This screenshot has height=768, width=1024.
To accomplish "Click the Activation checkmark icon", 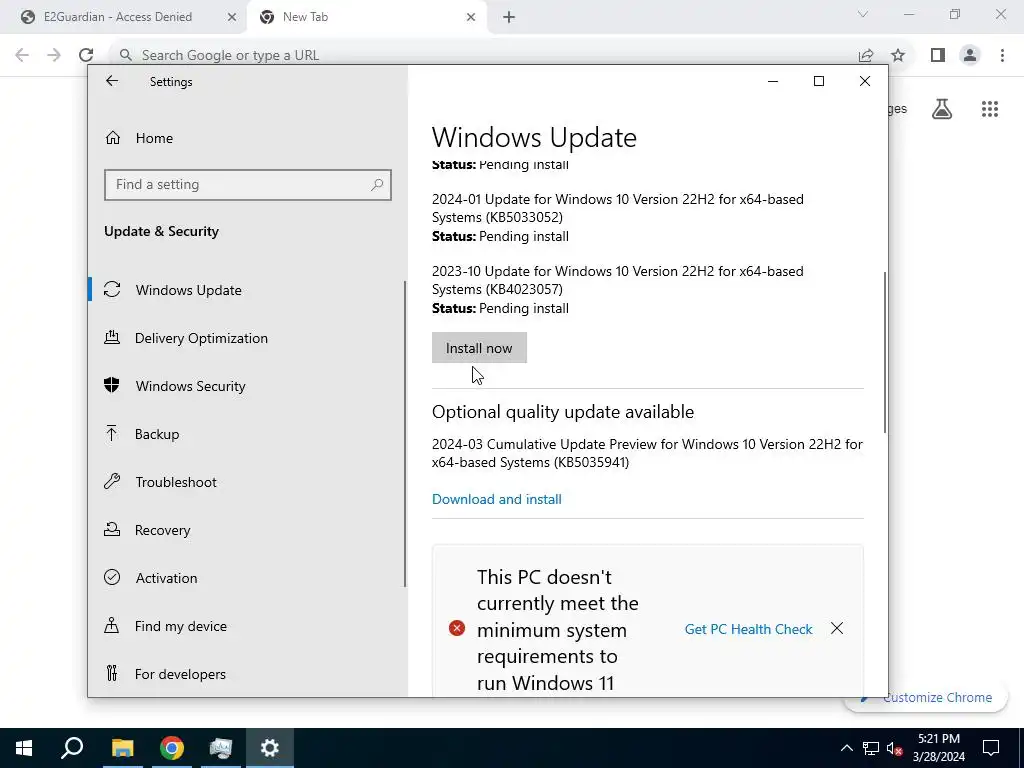I will pyautogui.click(x=112, y=577).
